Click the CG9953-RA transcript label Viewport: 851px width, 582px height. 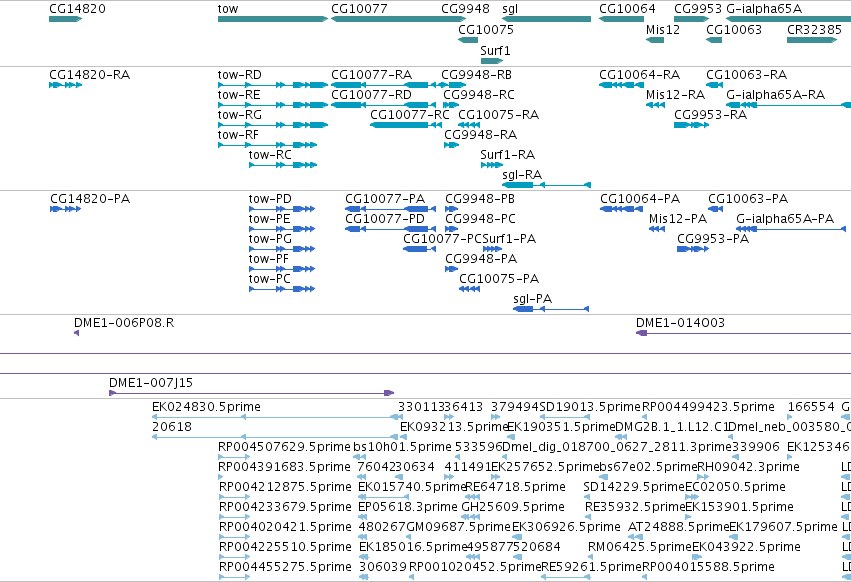[x=710, y=115]
